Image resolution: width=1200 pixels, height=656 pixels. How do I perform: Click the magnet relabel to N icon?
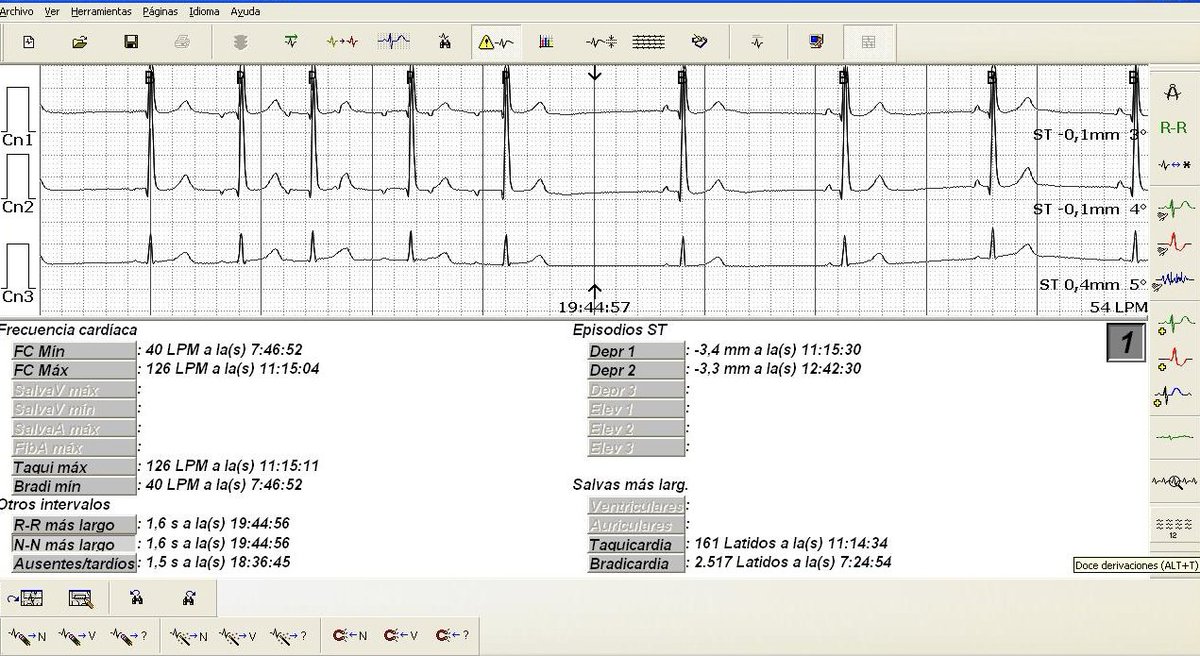coord(349,634)
